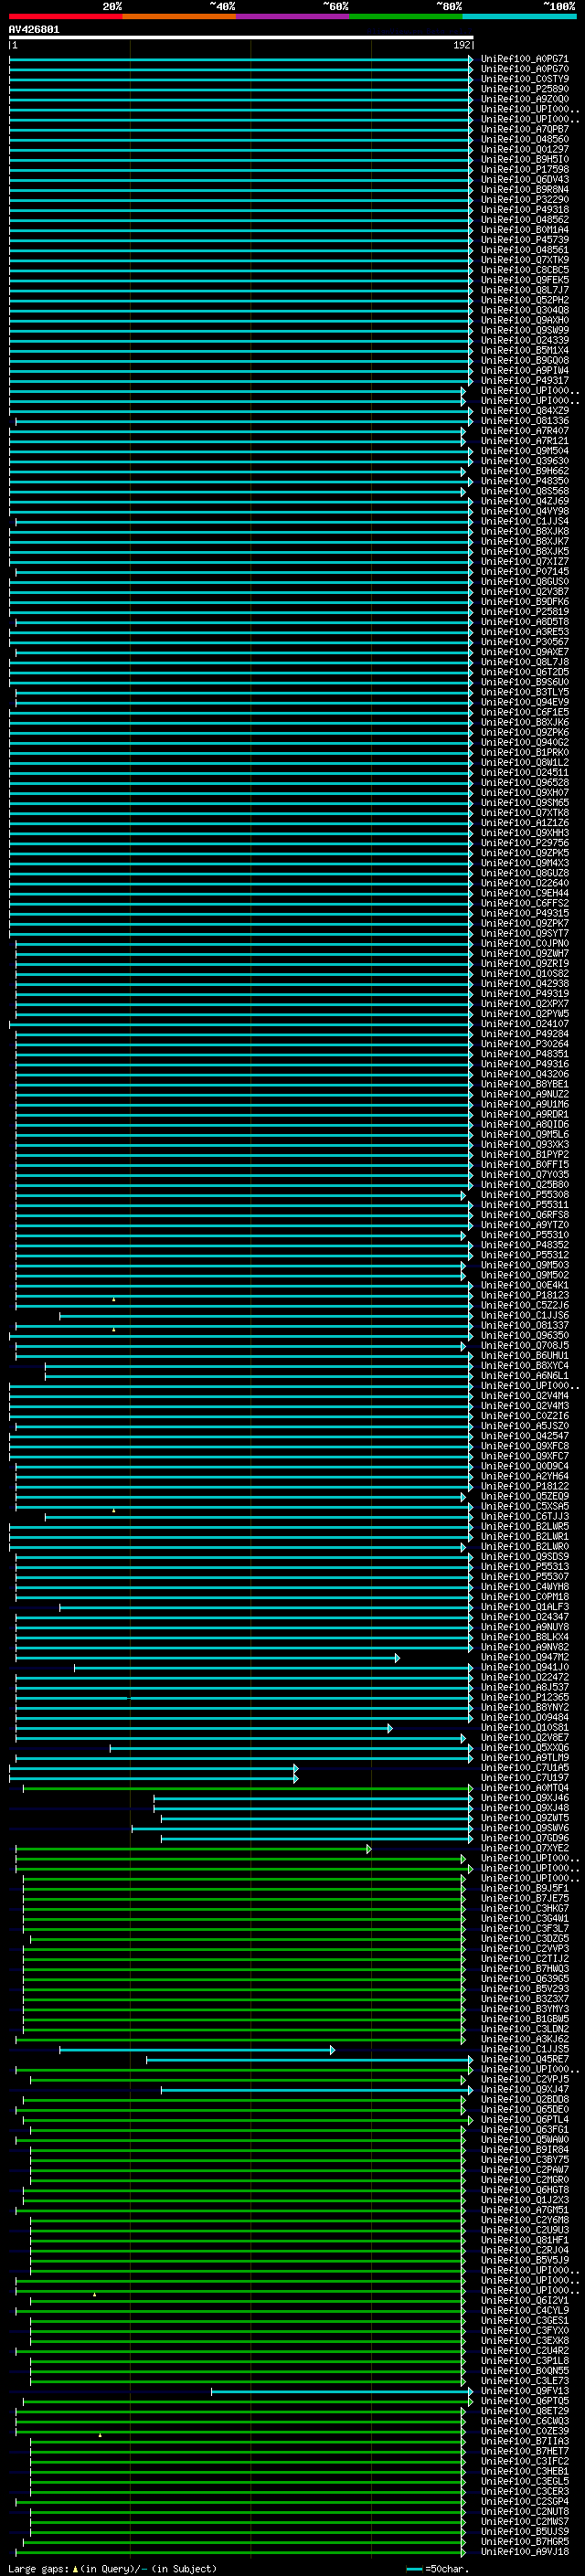Open hit UniRef100_C7U197
585x2576 pixels.
[525, 1777]
